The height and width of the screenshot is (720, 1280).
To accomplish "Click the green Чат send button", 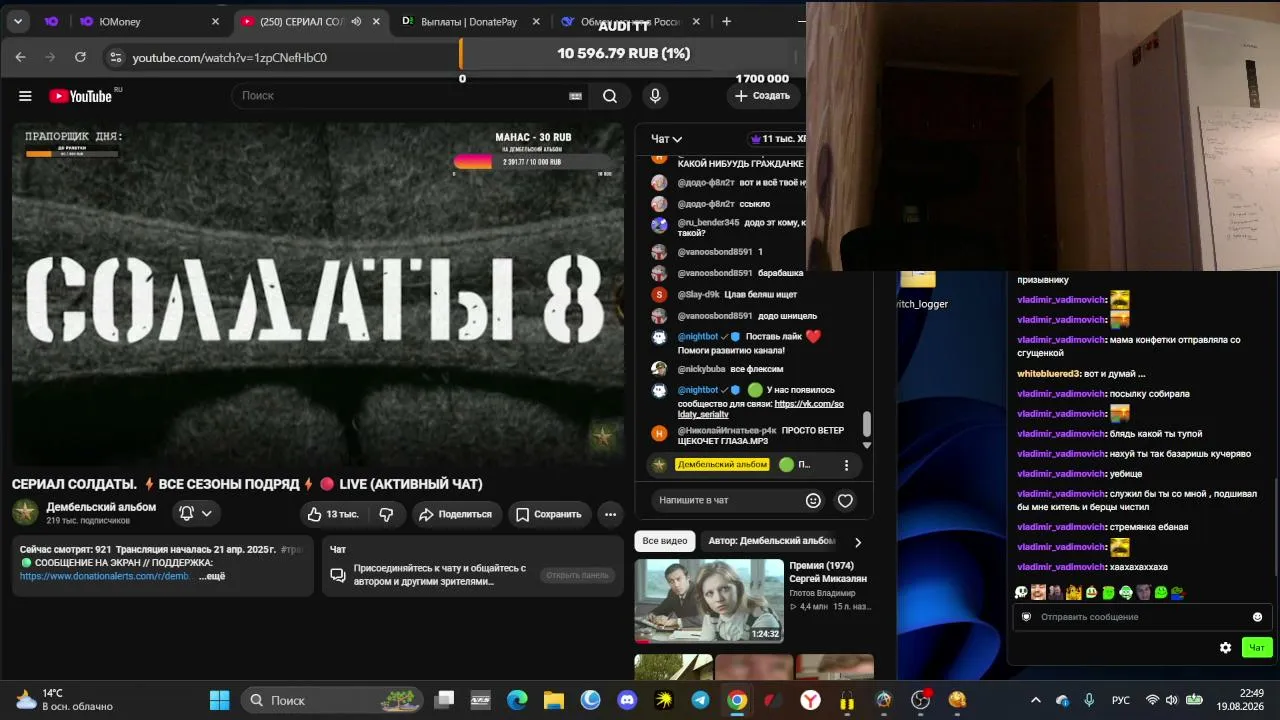I will pos(1257,648).
